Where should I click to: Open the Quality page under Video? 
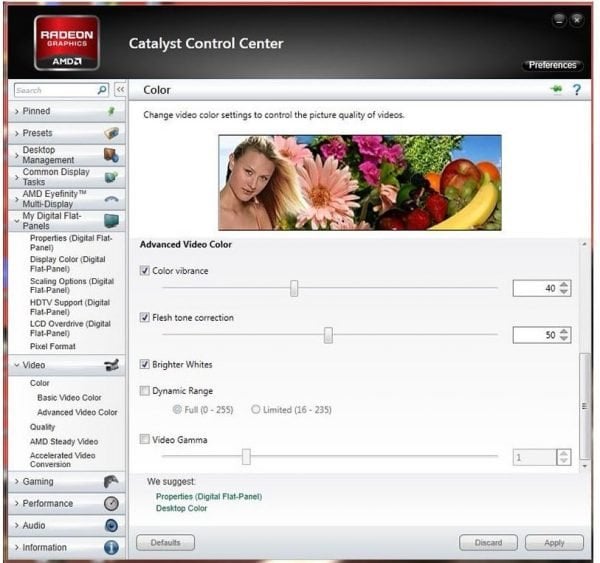click(42, 427)
